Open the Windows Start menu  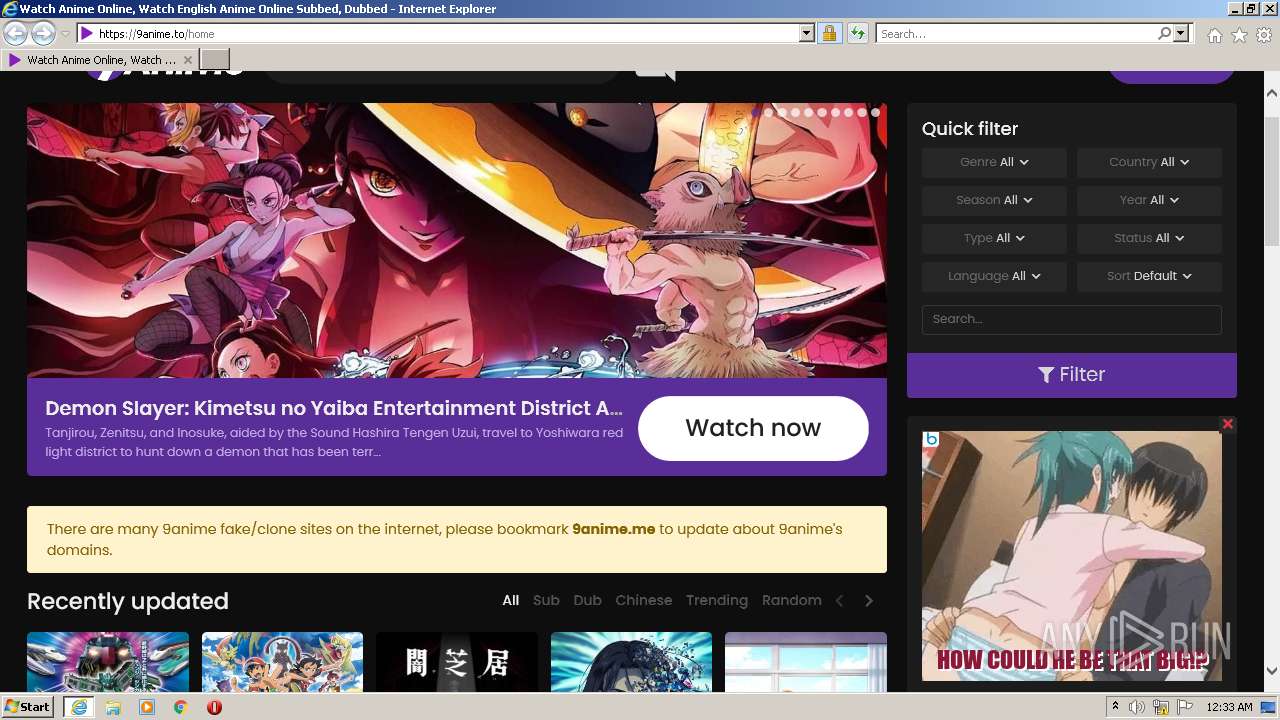(x=27, y=707)
